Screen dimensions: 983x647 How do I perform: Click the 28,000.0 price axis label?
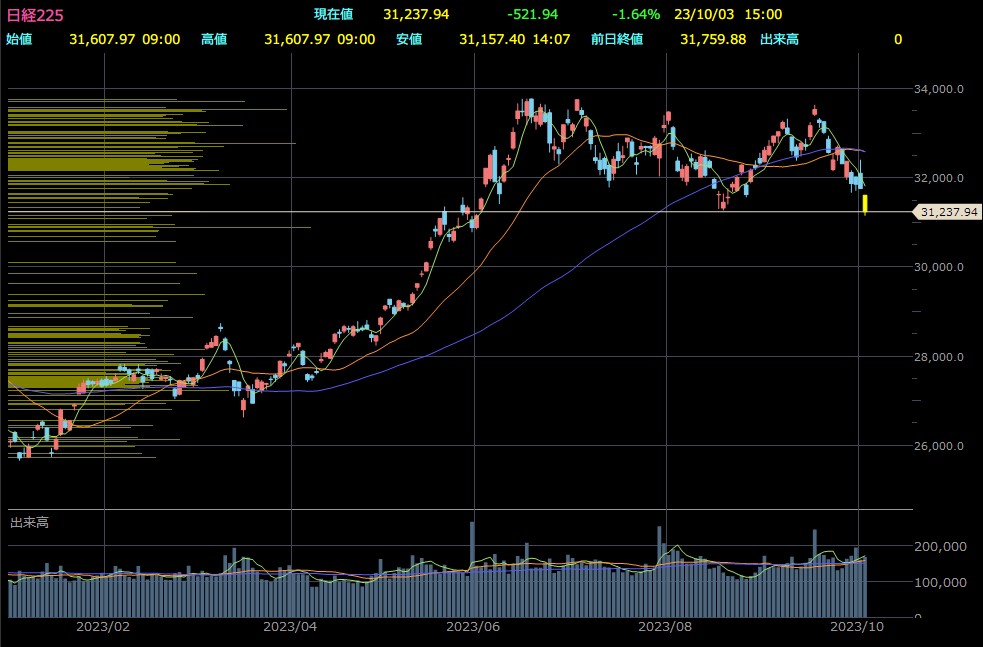pyautogui.click(x=939, y=357)
